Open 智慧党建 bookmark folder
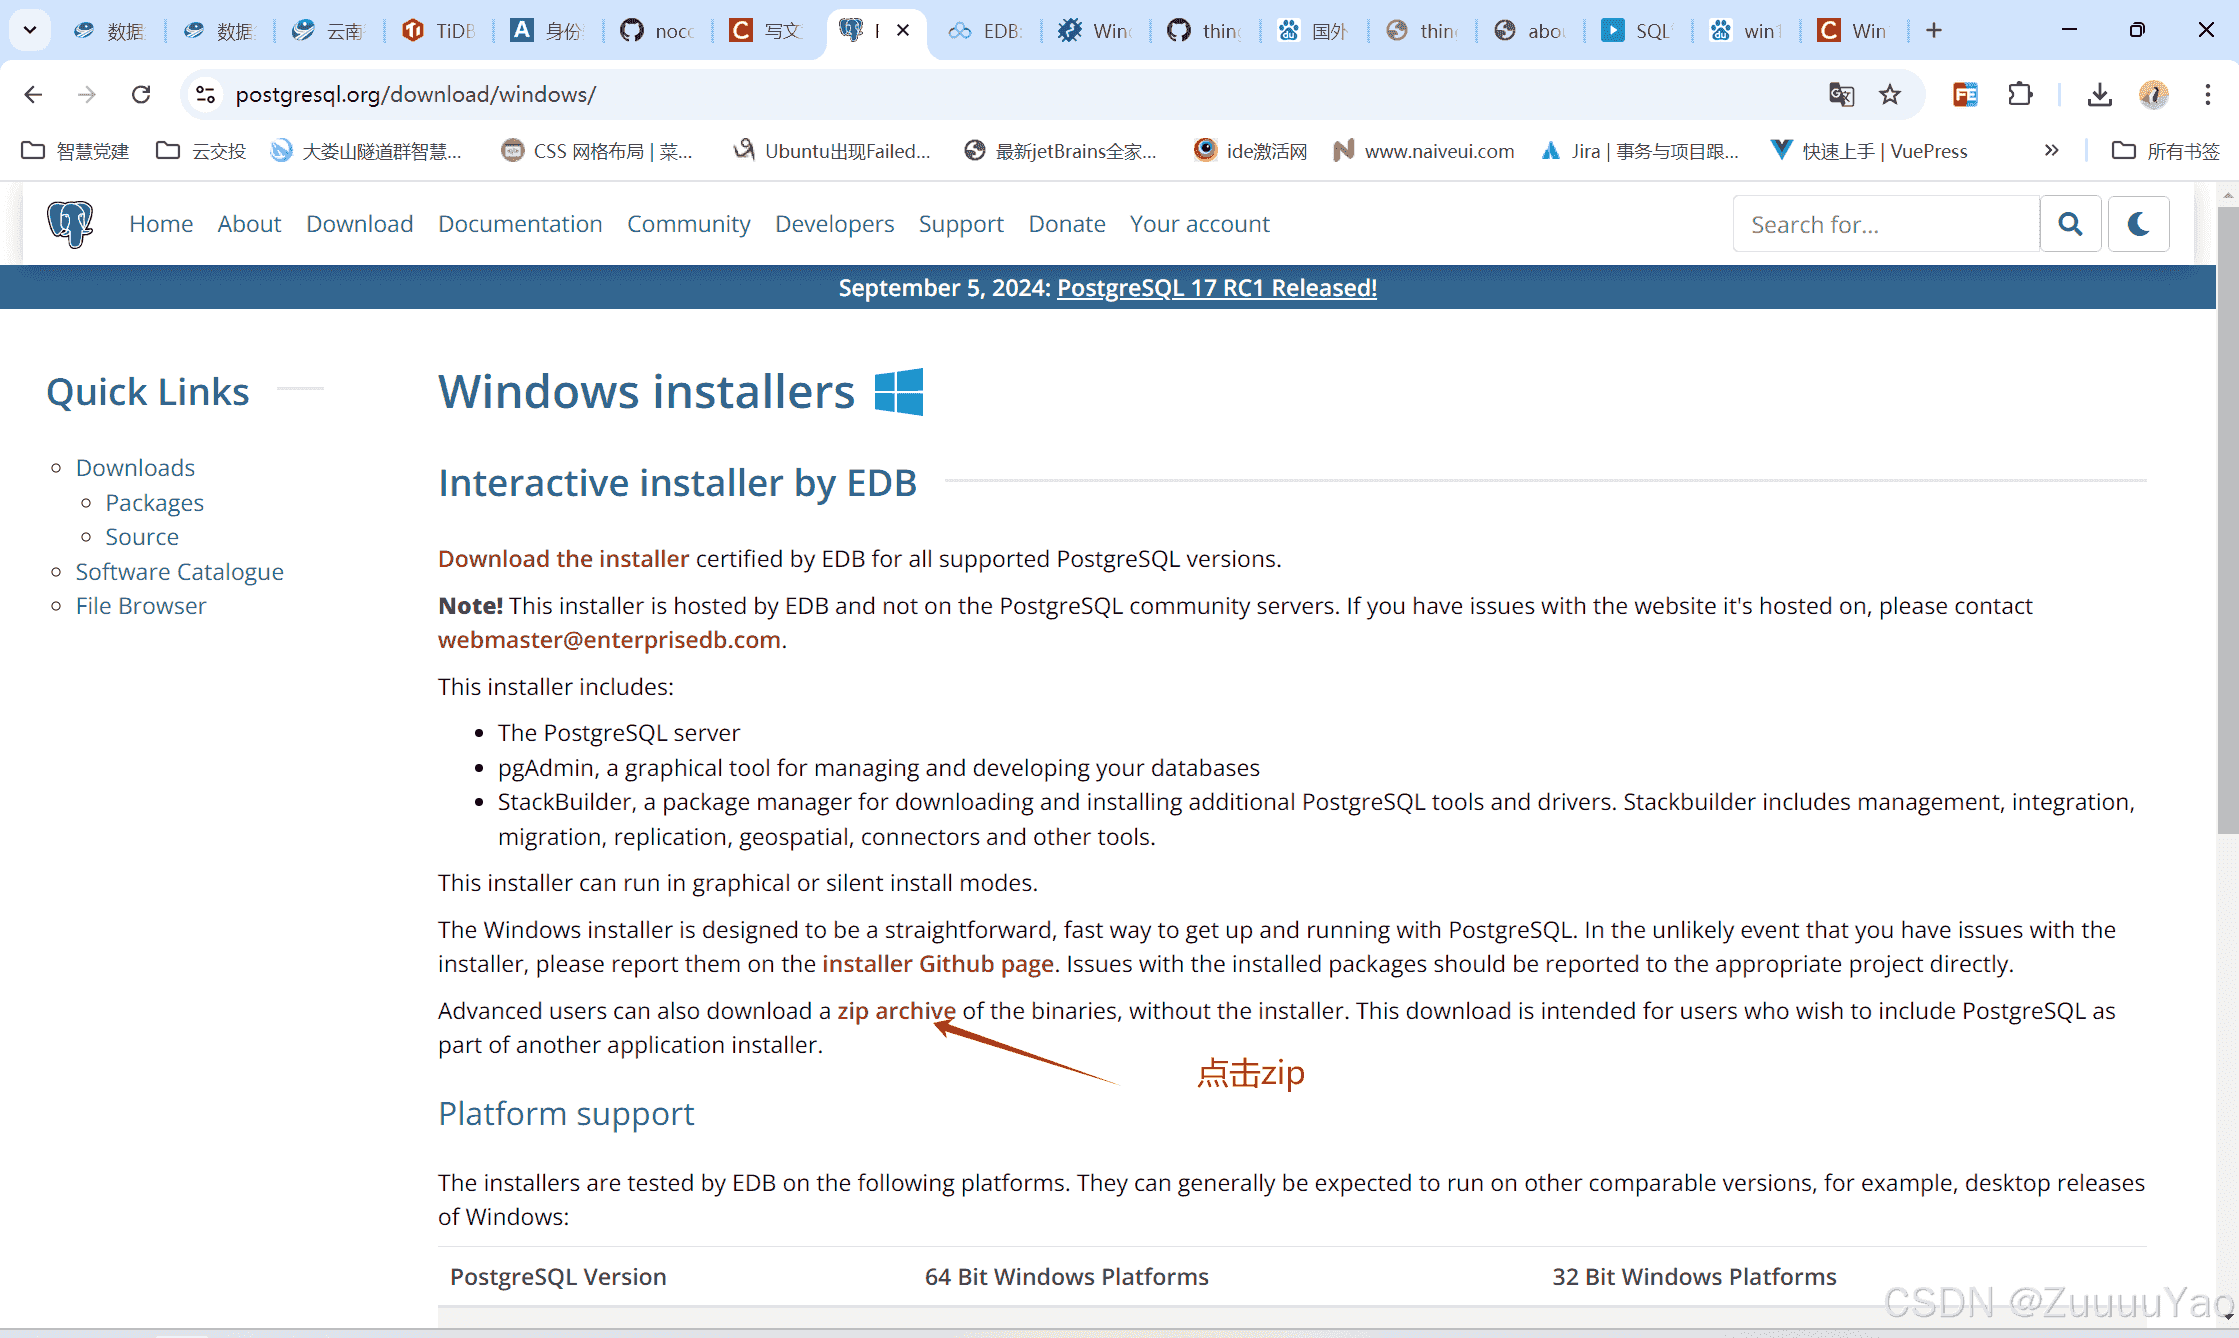 [x=75, y=151]
